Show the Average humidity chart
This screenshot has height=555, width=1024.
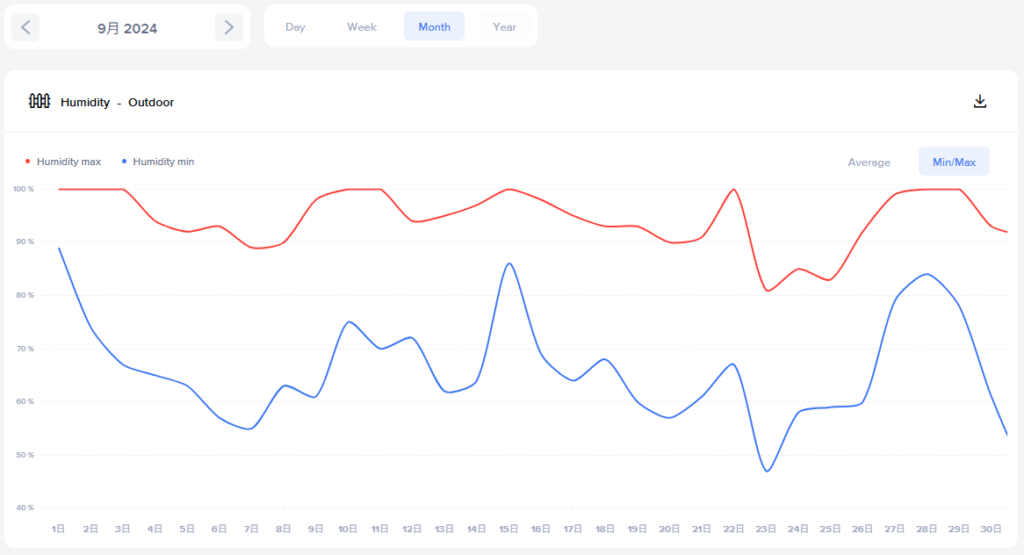point(869,162)
